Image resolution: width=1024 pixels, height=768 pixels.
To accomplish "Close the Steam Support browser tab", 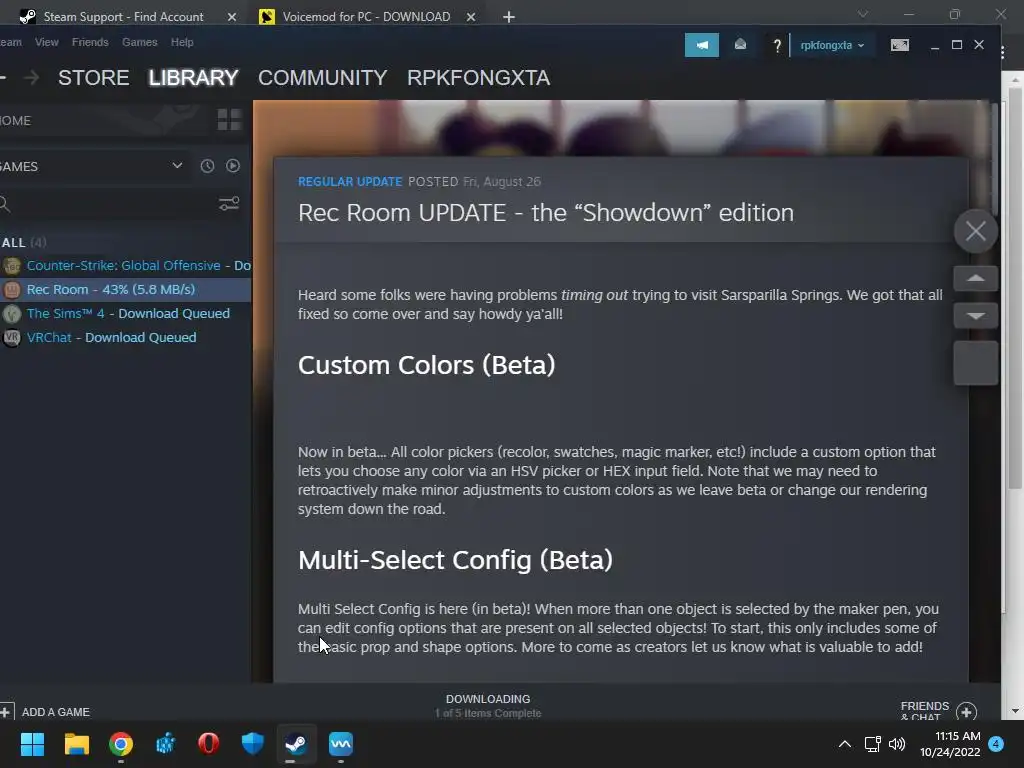I will point(232,17).
